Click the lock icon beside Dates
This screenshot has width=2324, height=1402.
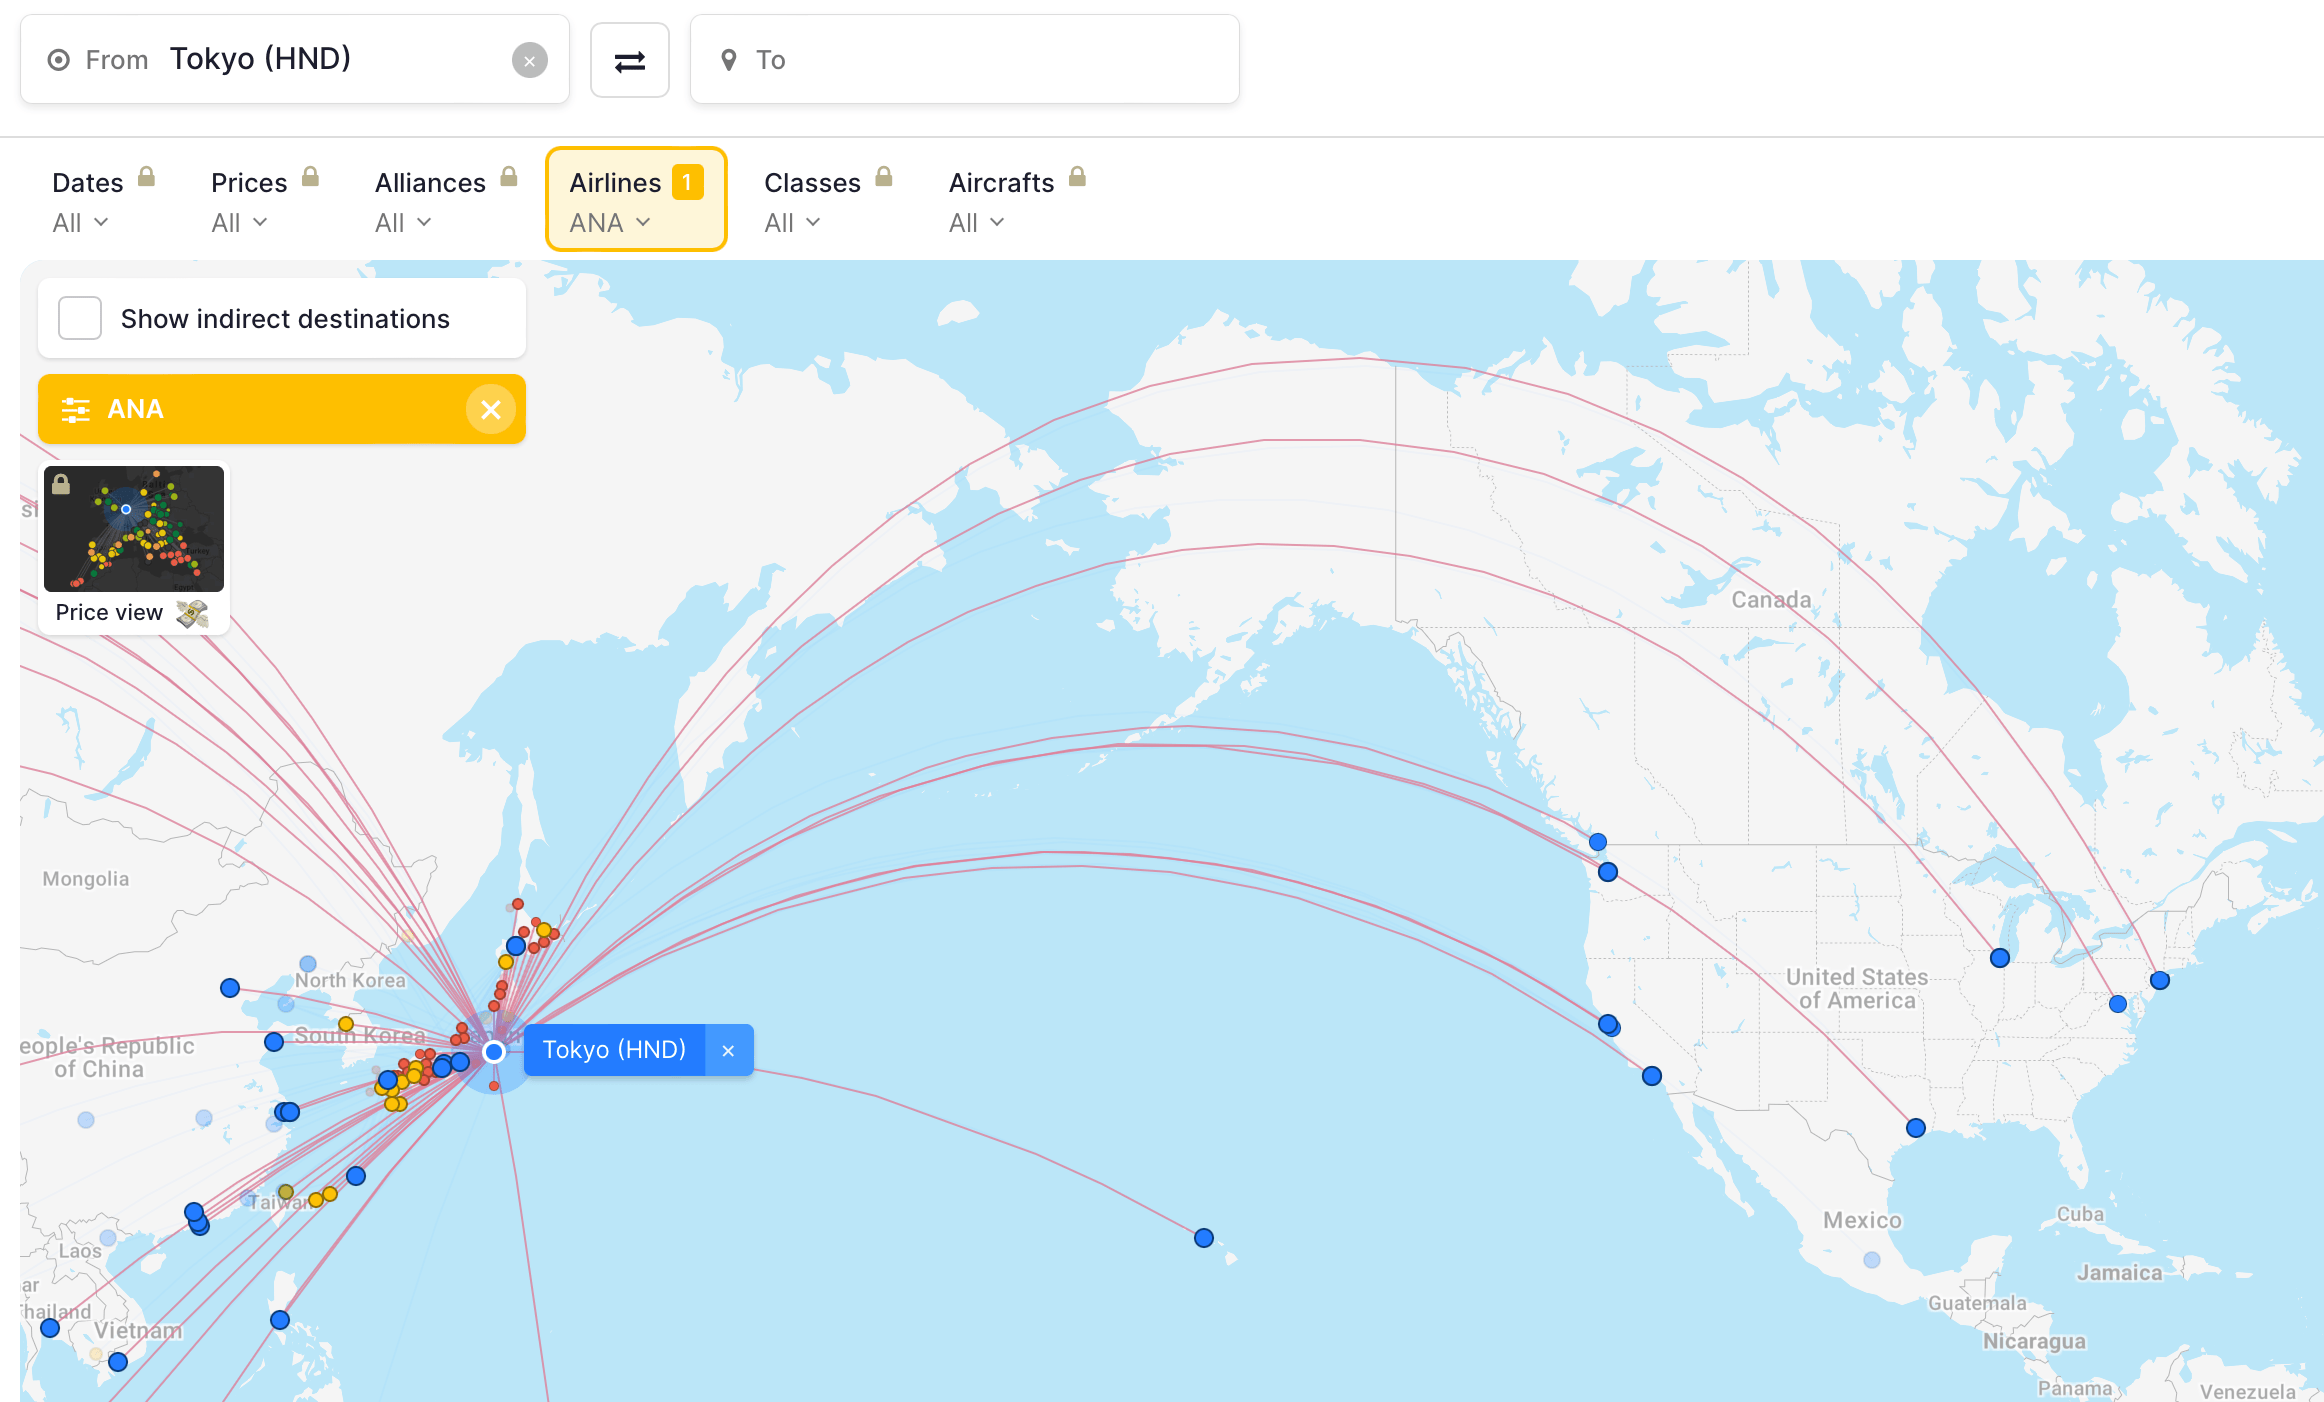coord(146,178)
